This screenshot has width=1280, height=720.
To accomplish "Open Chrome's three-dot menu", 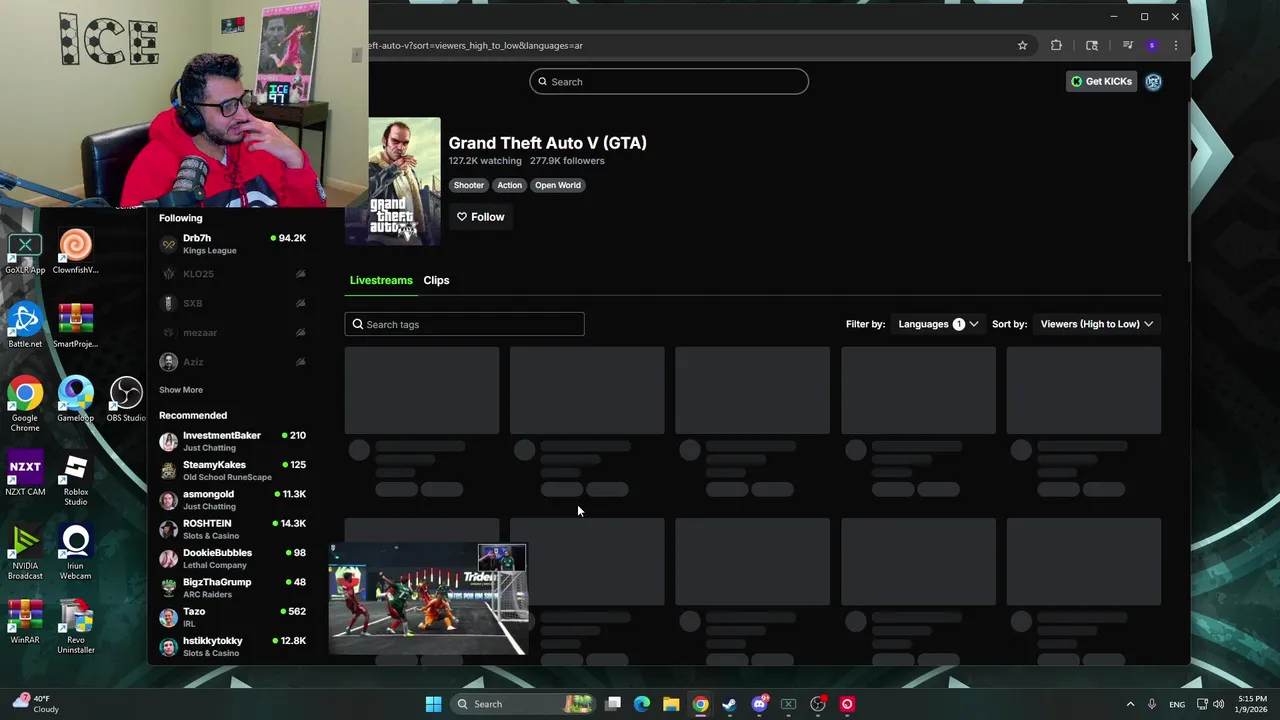I will click(1175, 45).
